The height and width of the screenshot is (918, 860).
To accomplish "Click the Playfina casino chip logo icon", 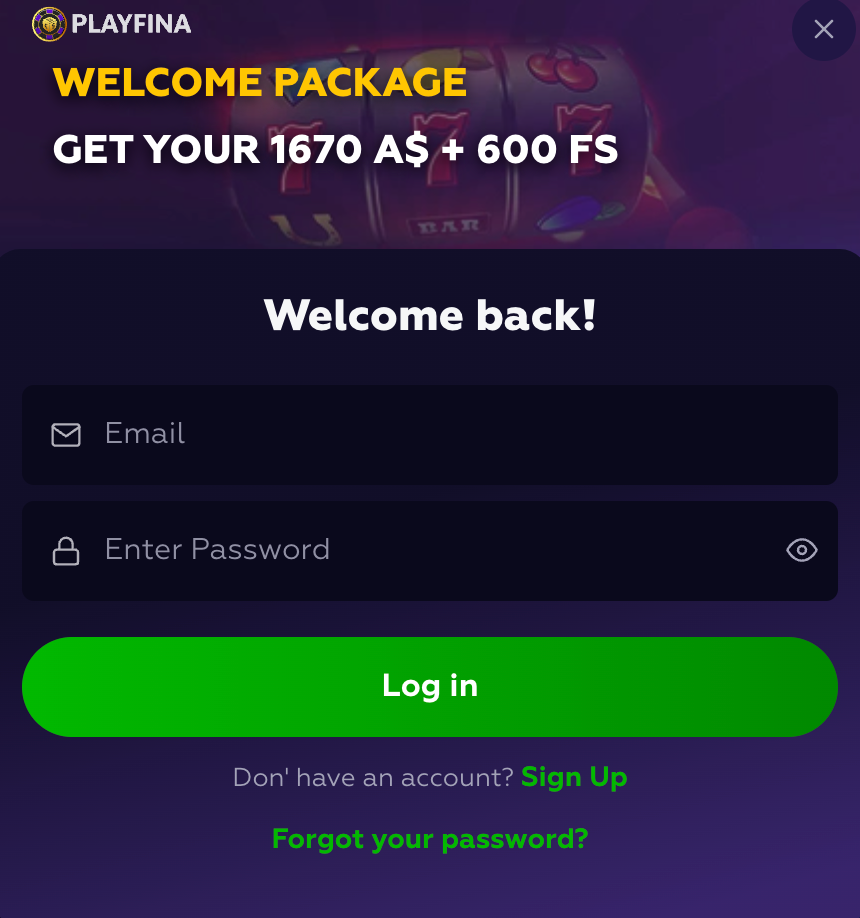I will [49, 24].
